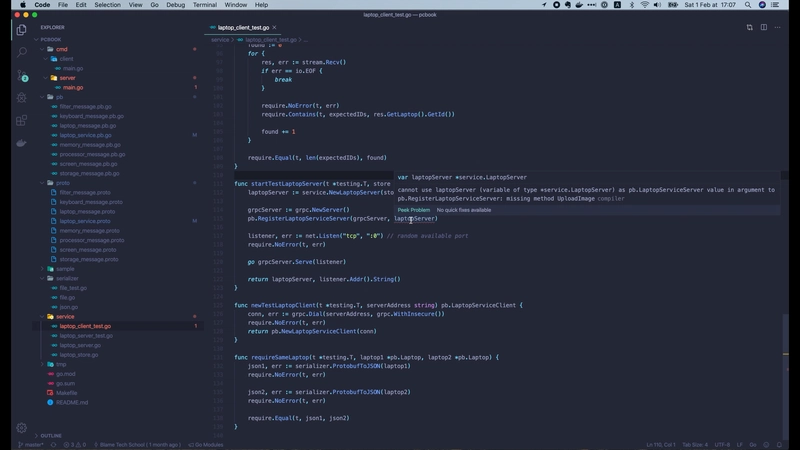The width and height of the screenshot is (800, 450).
Task: Click the master branch status item
Action: point(31,445)
